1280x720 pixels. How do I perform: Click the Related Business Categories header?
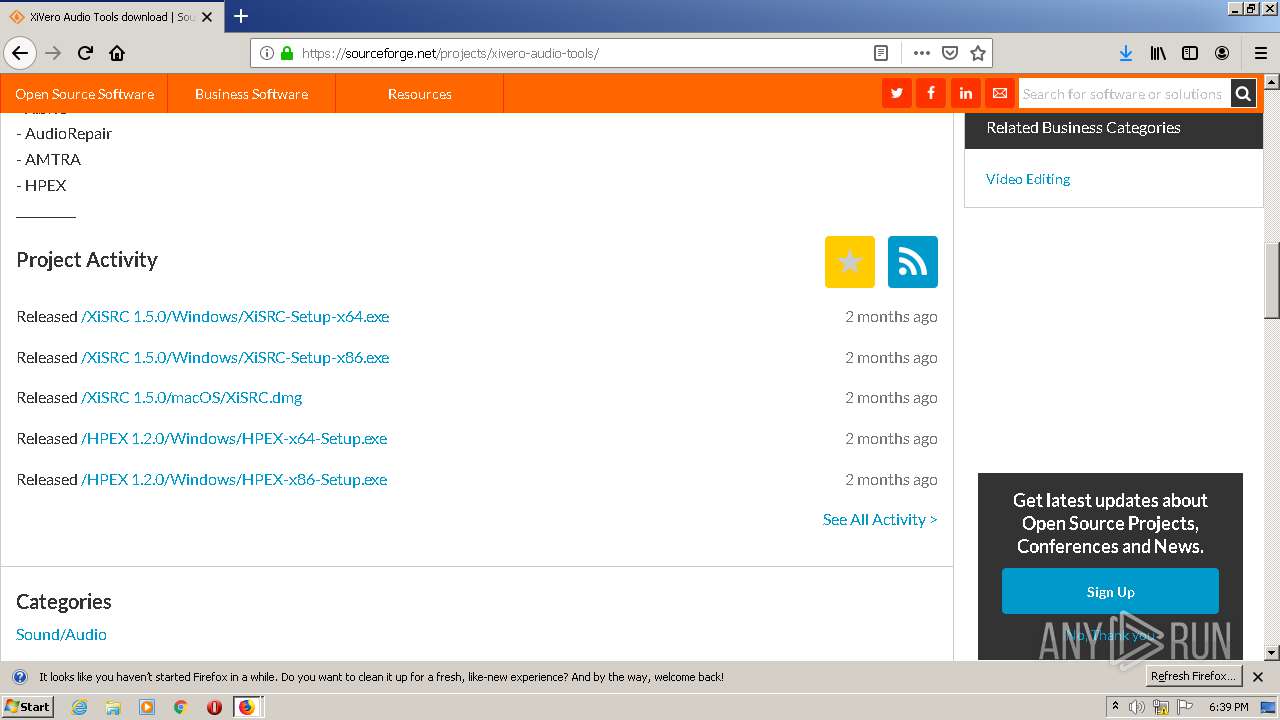1083,127
